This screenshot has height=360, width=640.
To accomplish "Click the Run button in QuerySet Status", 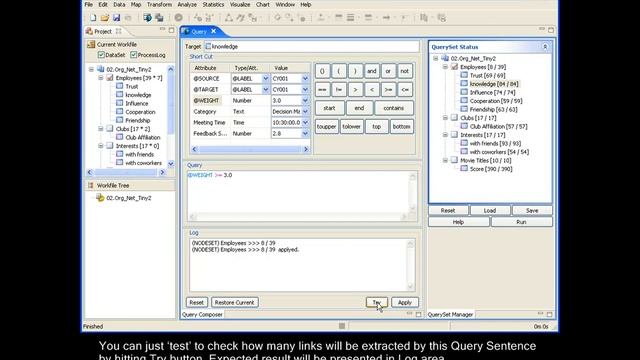I will (x=521, y=222).
